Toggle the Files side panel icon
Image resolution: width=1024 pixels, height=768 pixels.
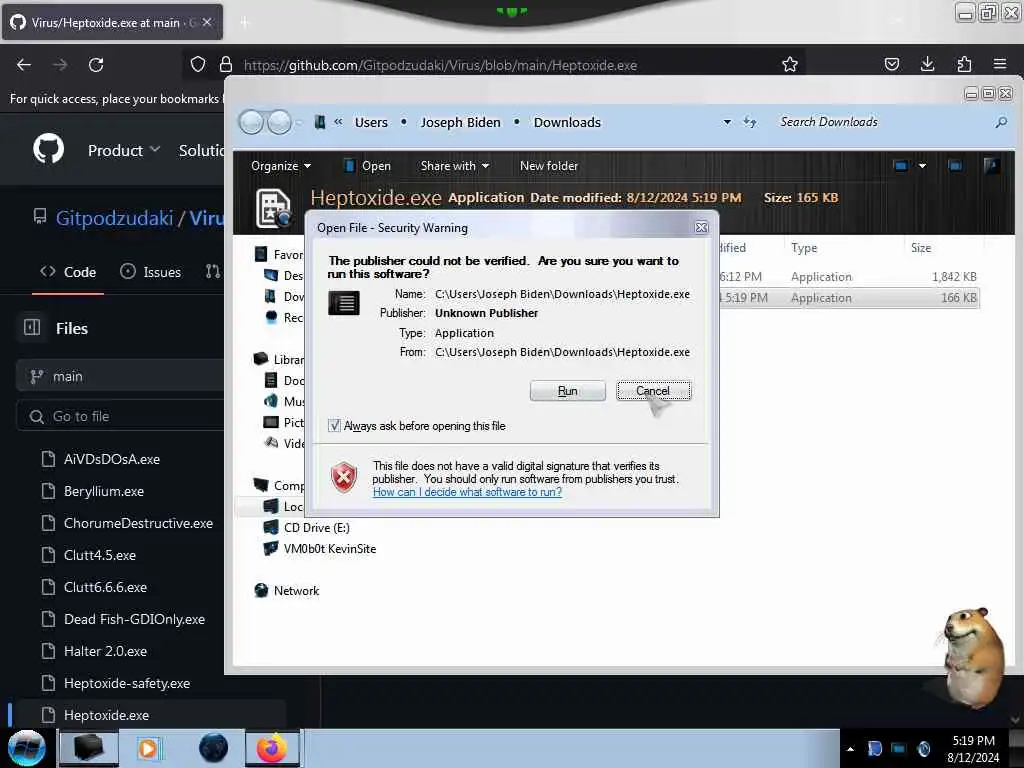[x=32, y=327]
